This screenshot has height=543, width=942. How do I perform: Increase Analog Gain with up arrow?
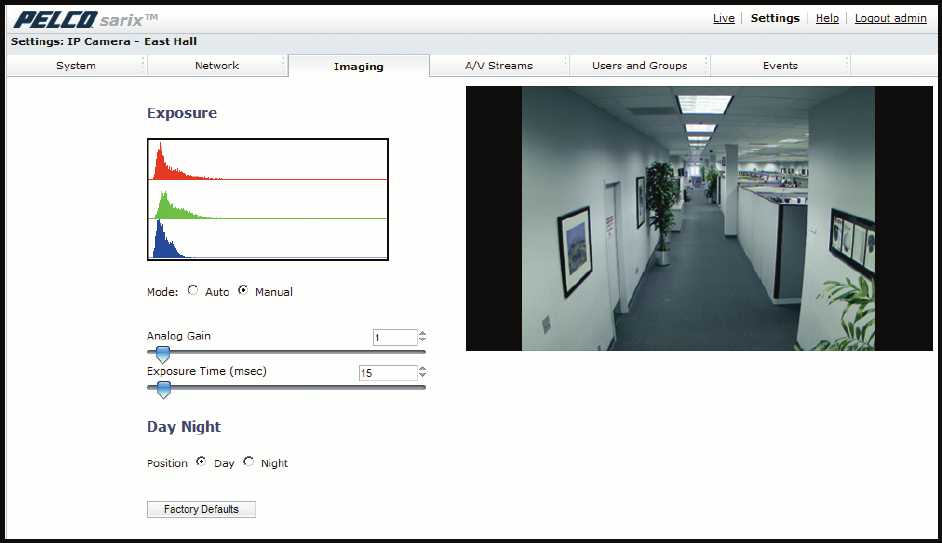422,333
